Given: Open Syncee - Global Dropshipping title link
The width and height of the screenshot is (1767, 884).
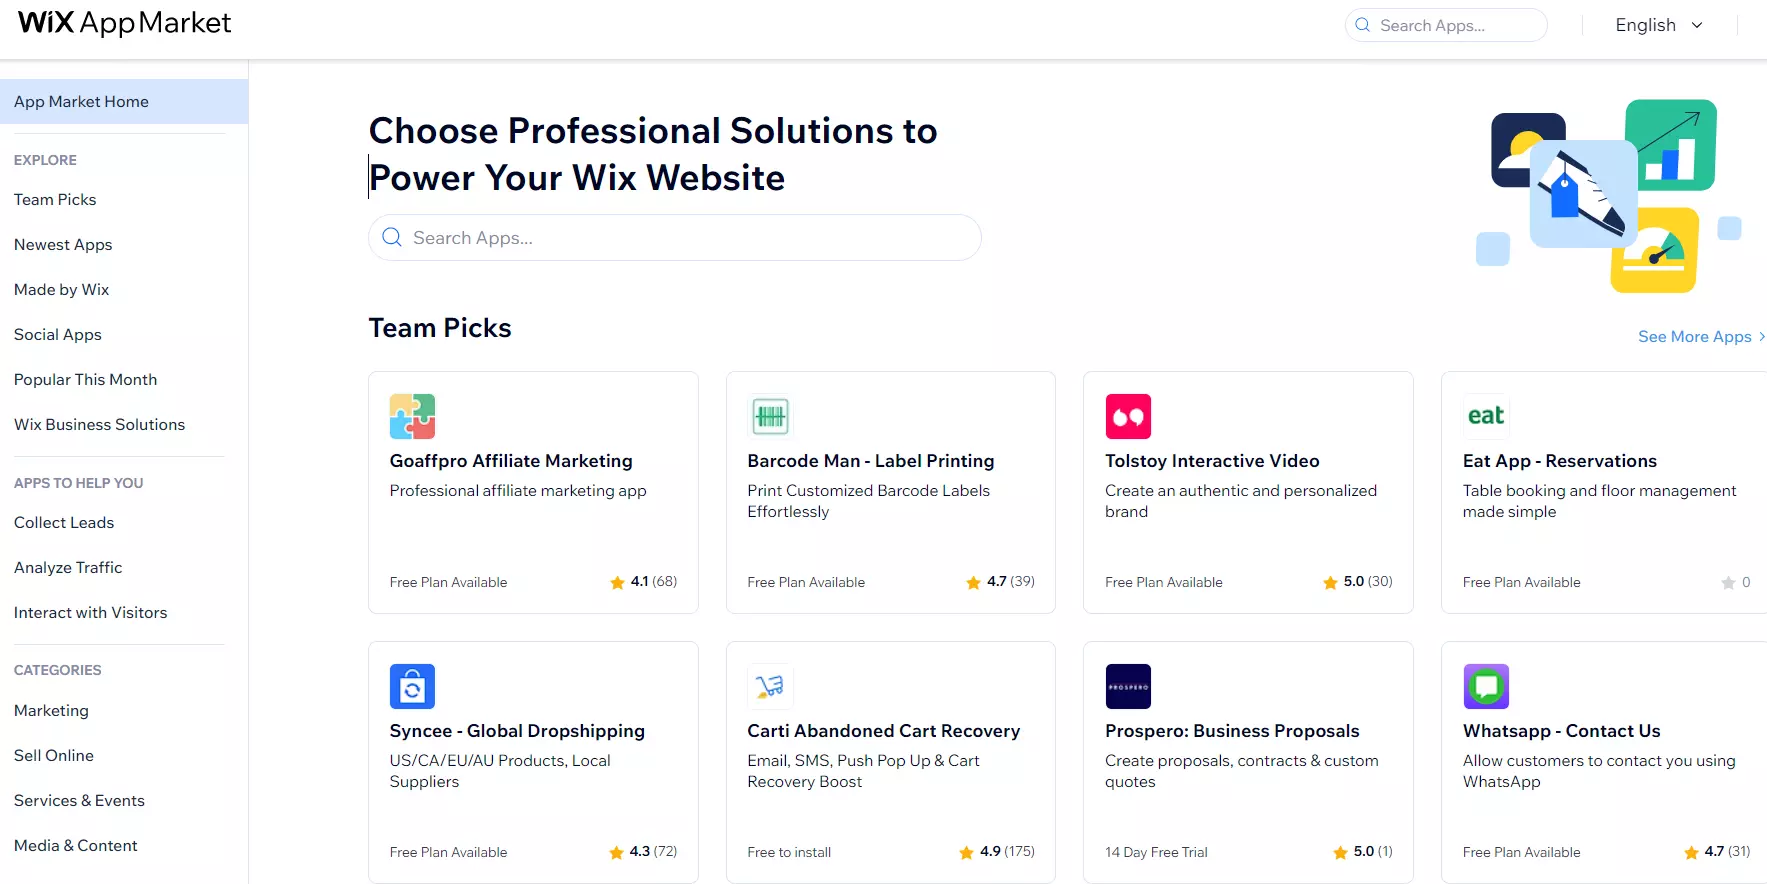Looking at the screenshot, I should [517, 731].
